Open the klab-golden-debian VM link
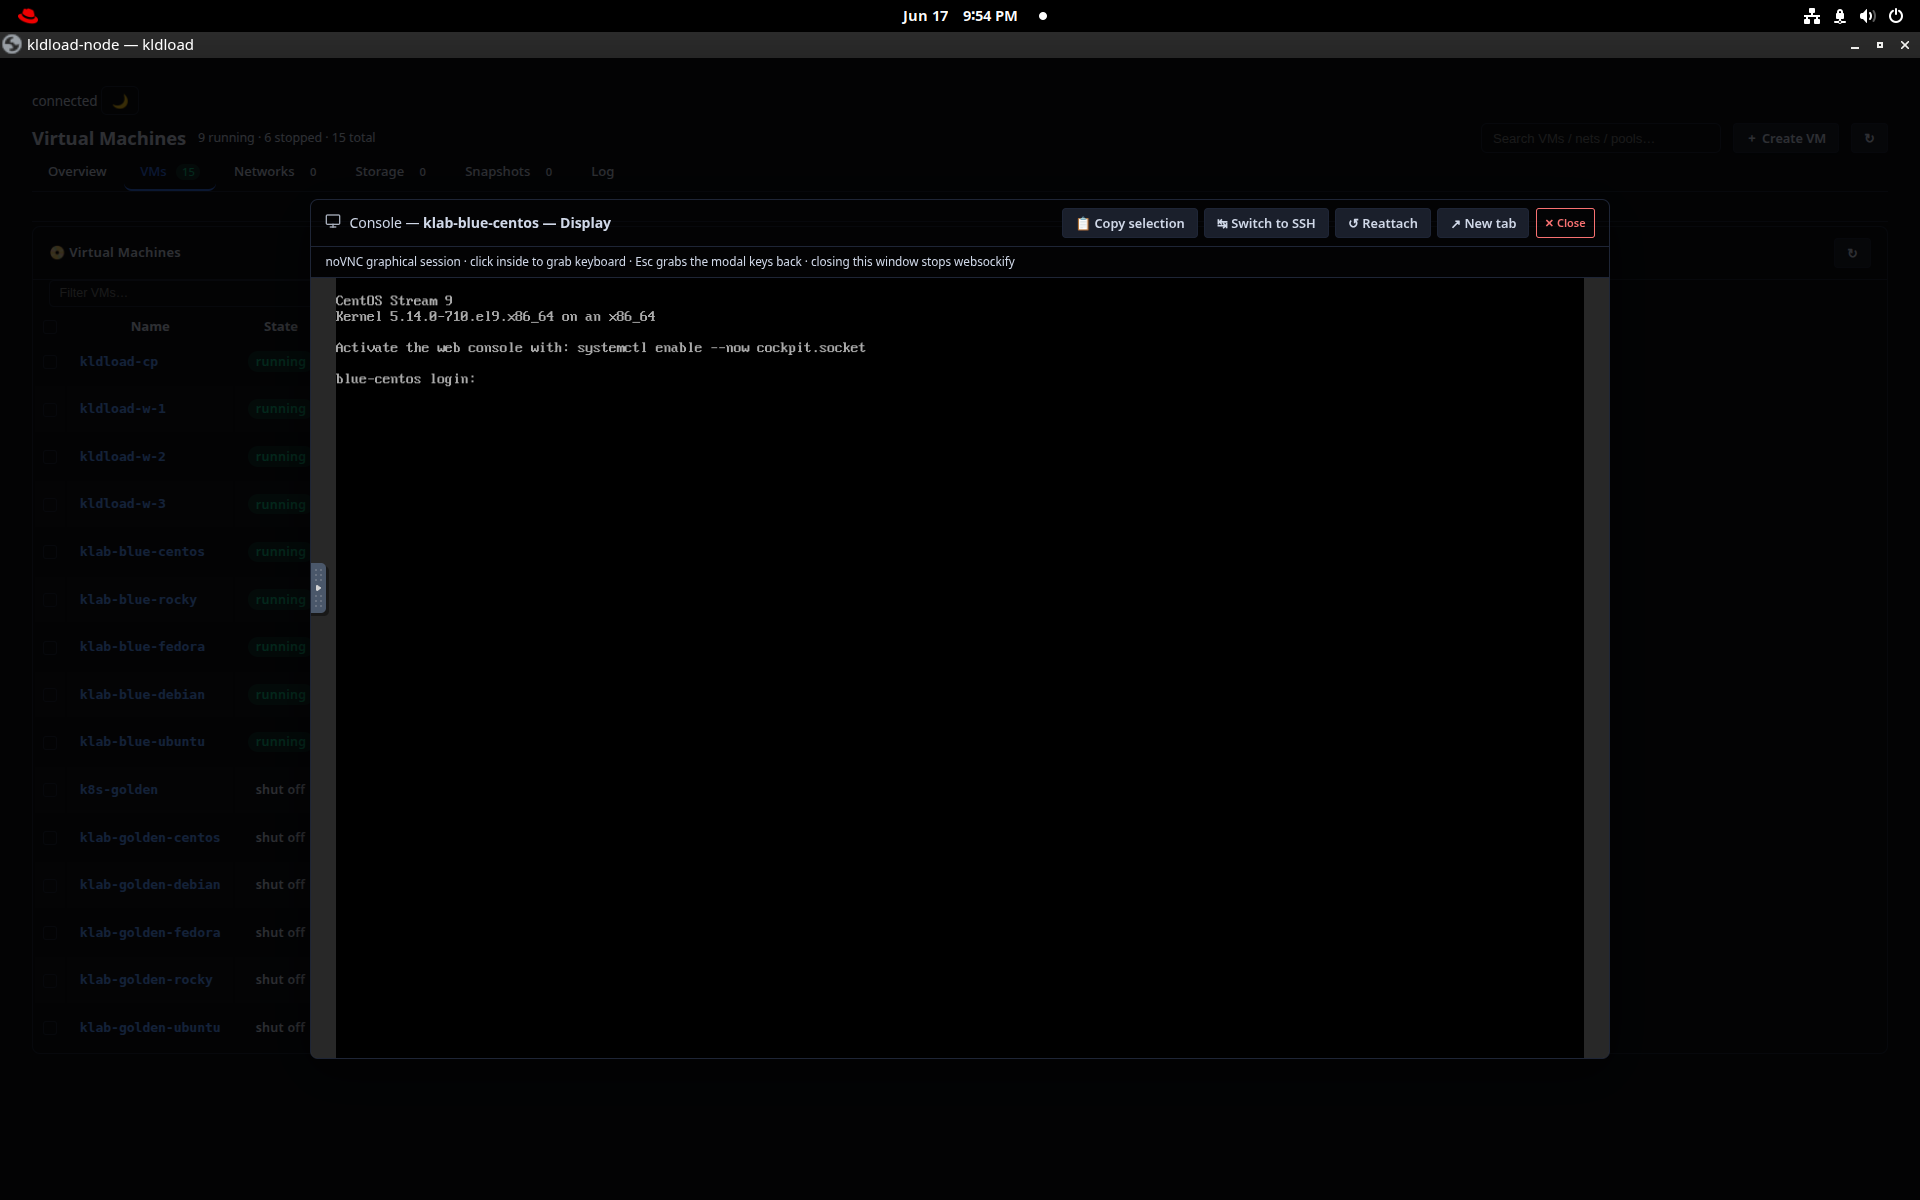 tap(150, 885)
